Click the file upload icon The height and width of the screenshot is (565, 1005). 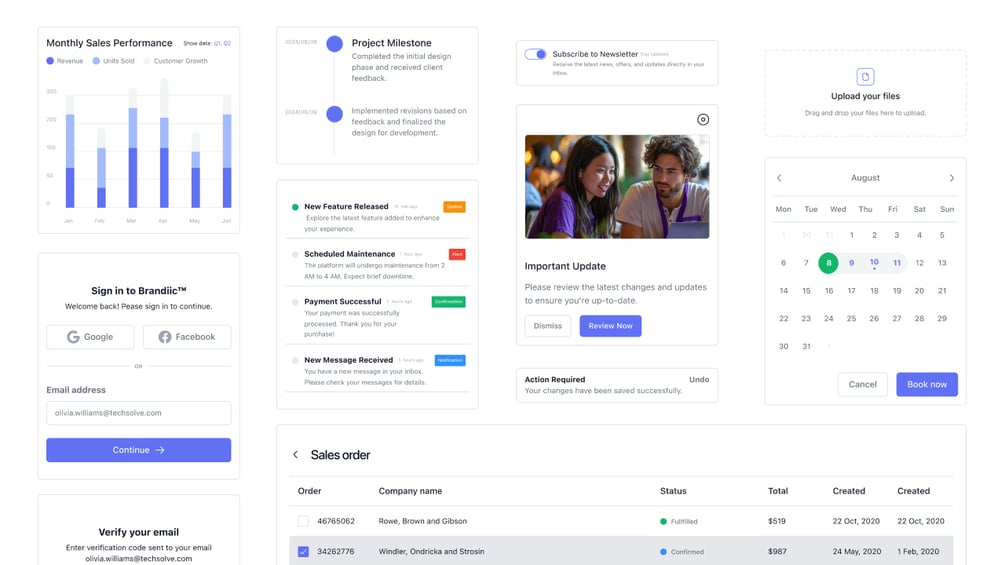865,77
